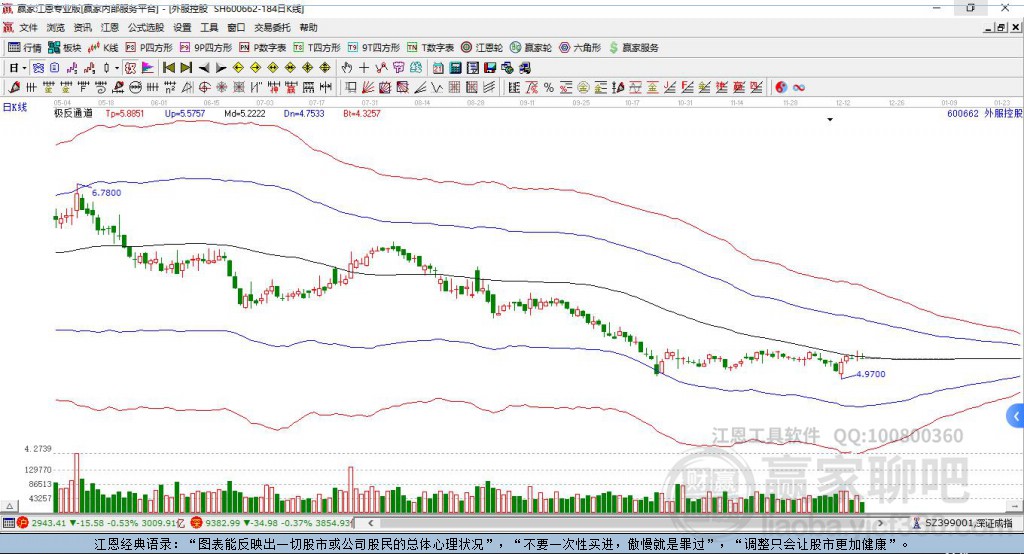Click the circle target crosshair drawing tool
Viewport: 1024px width, 554px height.
click(x=204, y=88)
